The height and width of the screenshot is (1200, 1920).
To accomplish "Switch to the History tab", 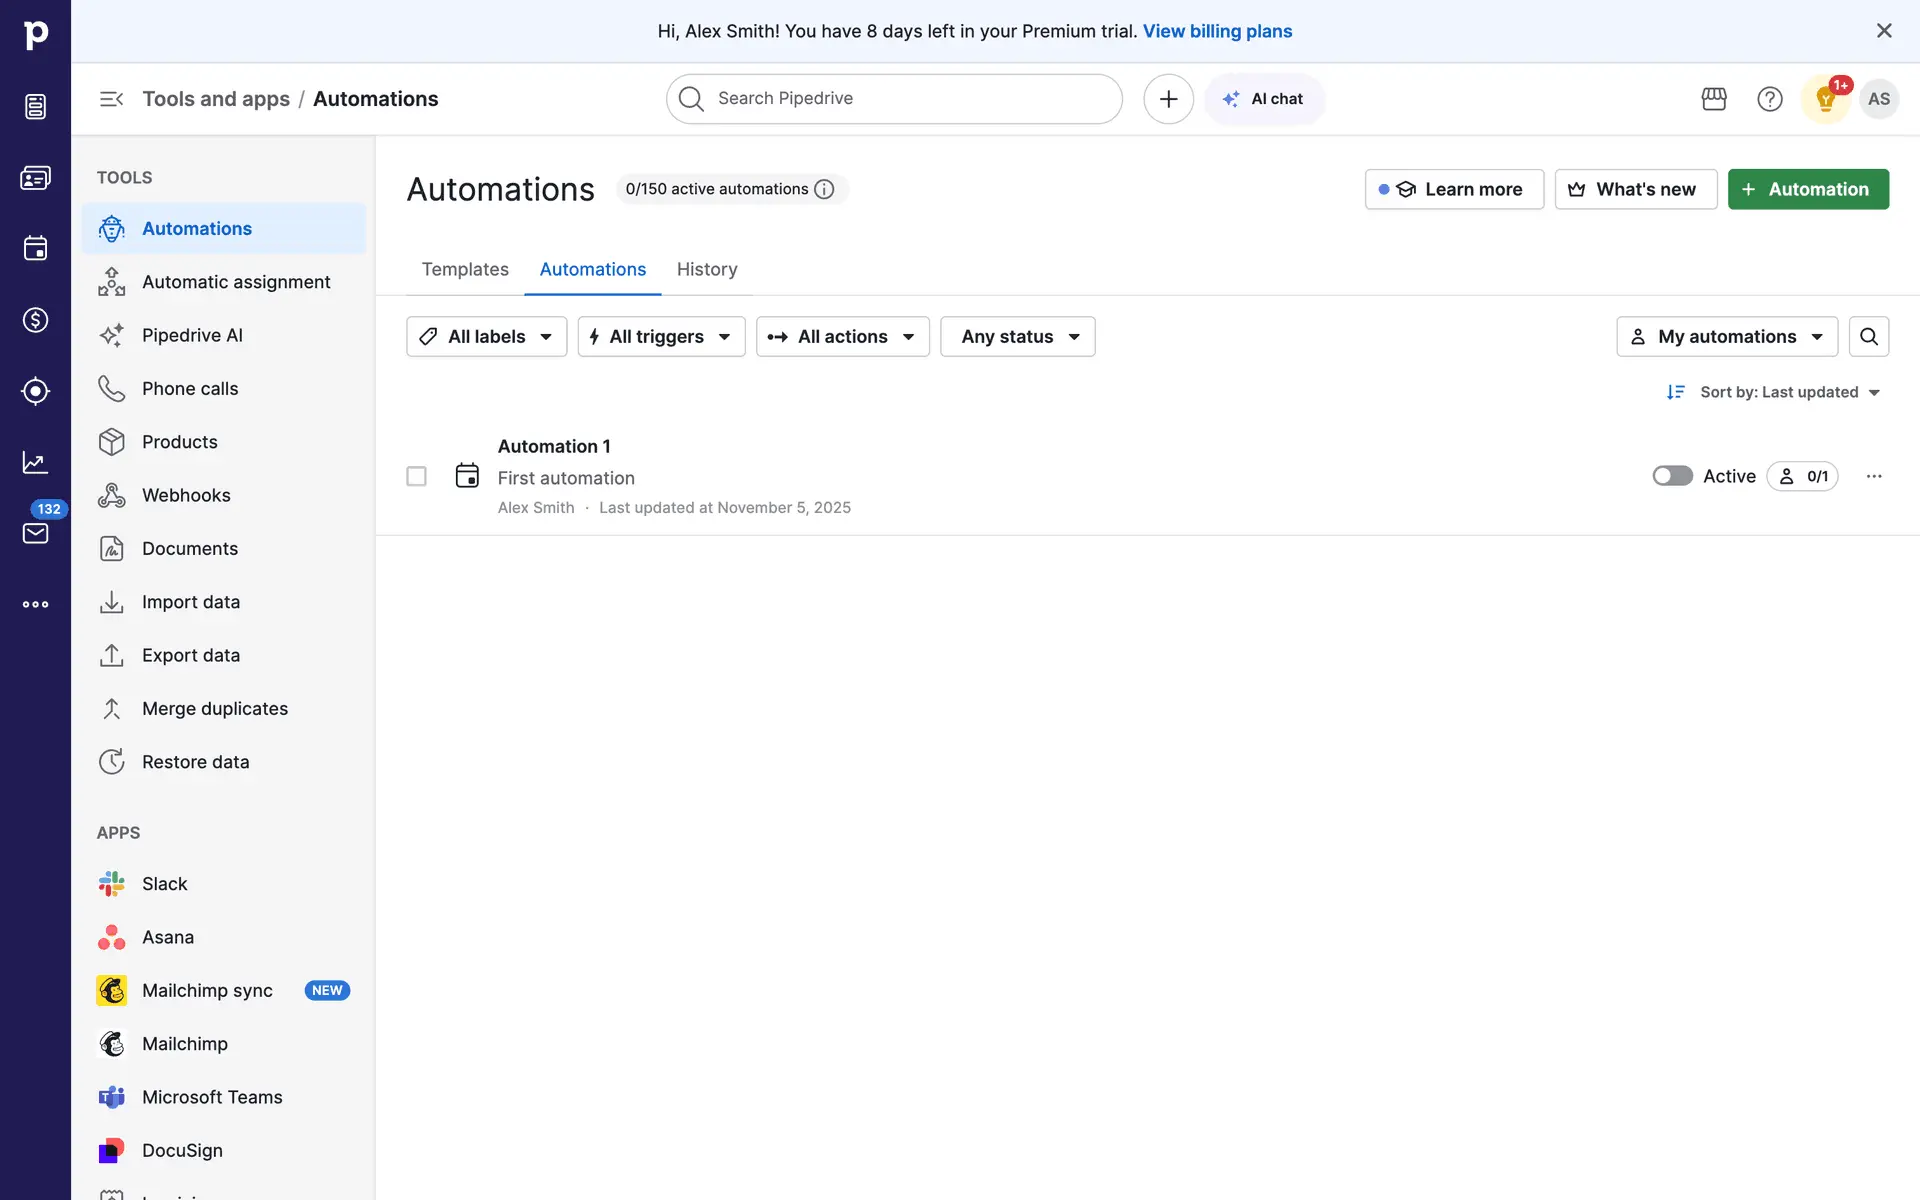I will [707, 269].
